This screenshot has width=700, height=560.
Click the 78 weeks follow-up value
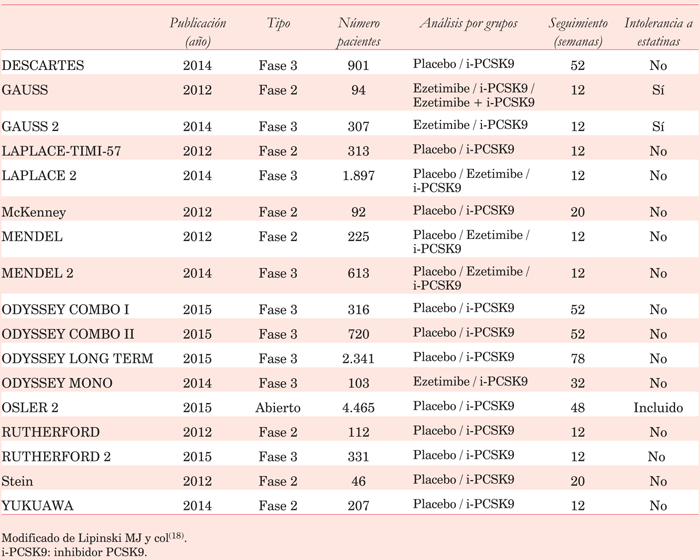[577, 358]
